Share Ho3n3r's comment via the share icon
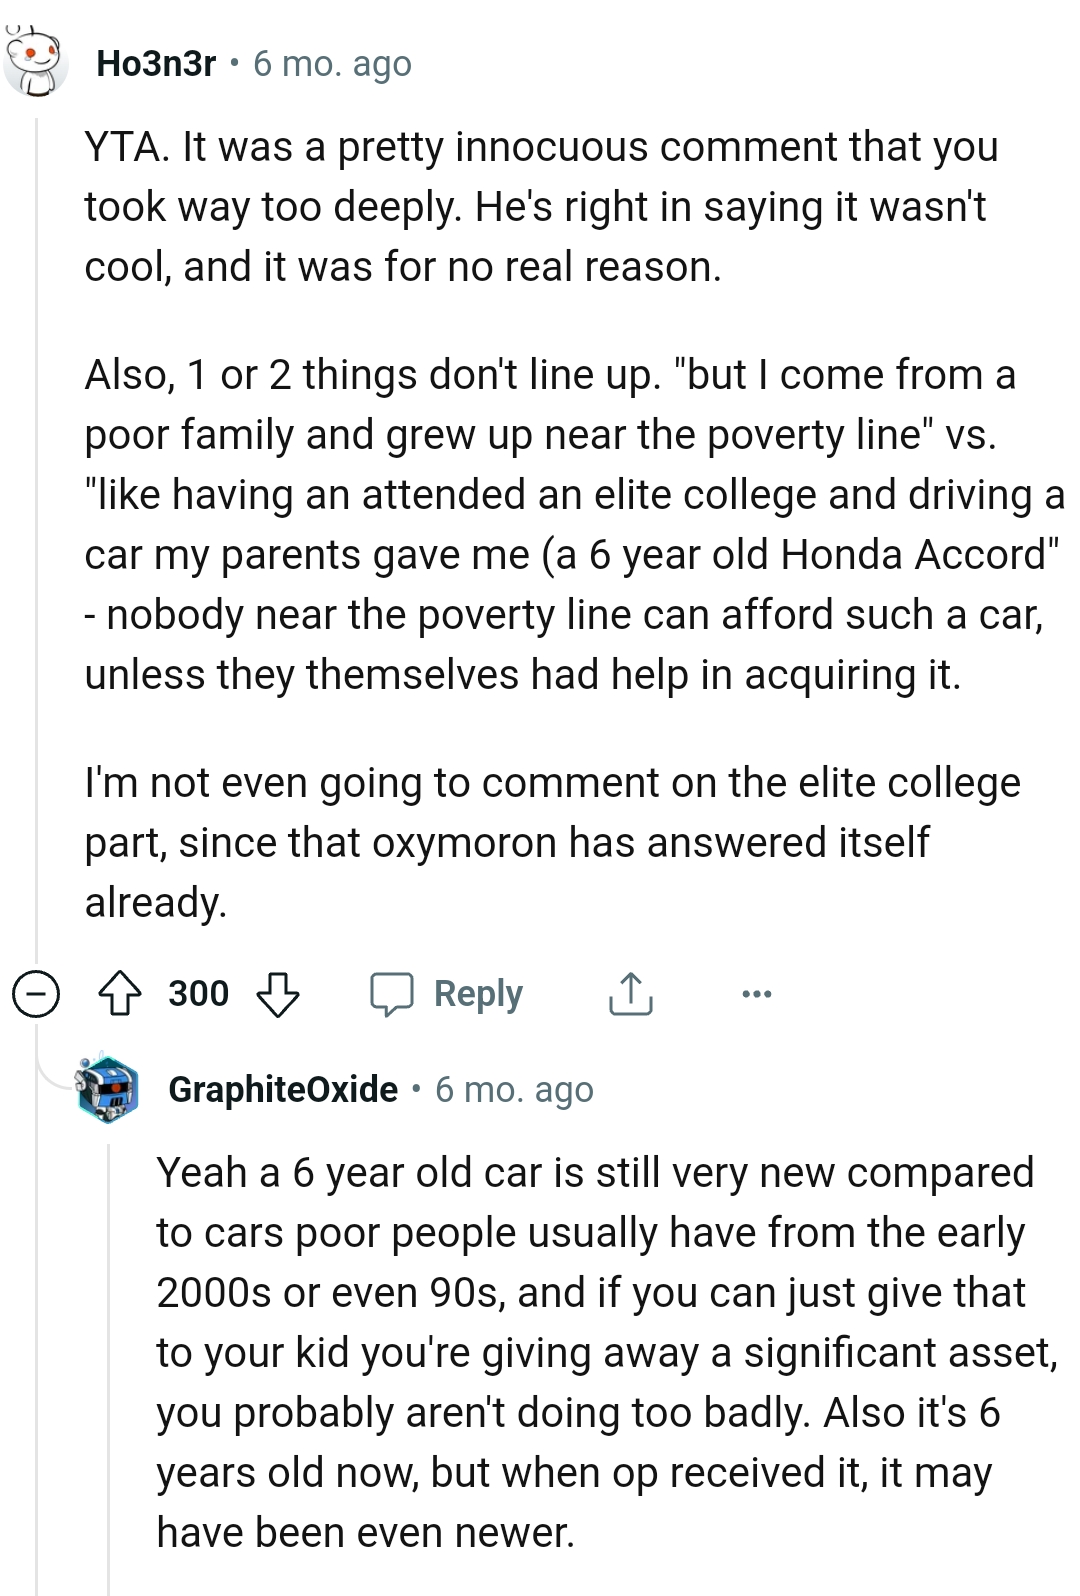Image resolution: width=1080 pixels, height=1596 pixels. click(x=628, y=993)
